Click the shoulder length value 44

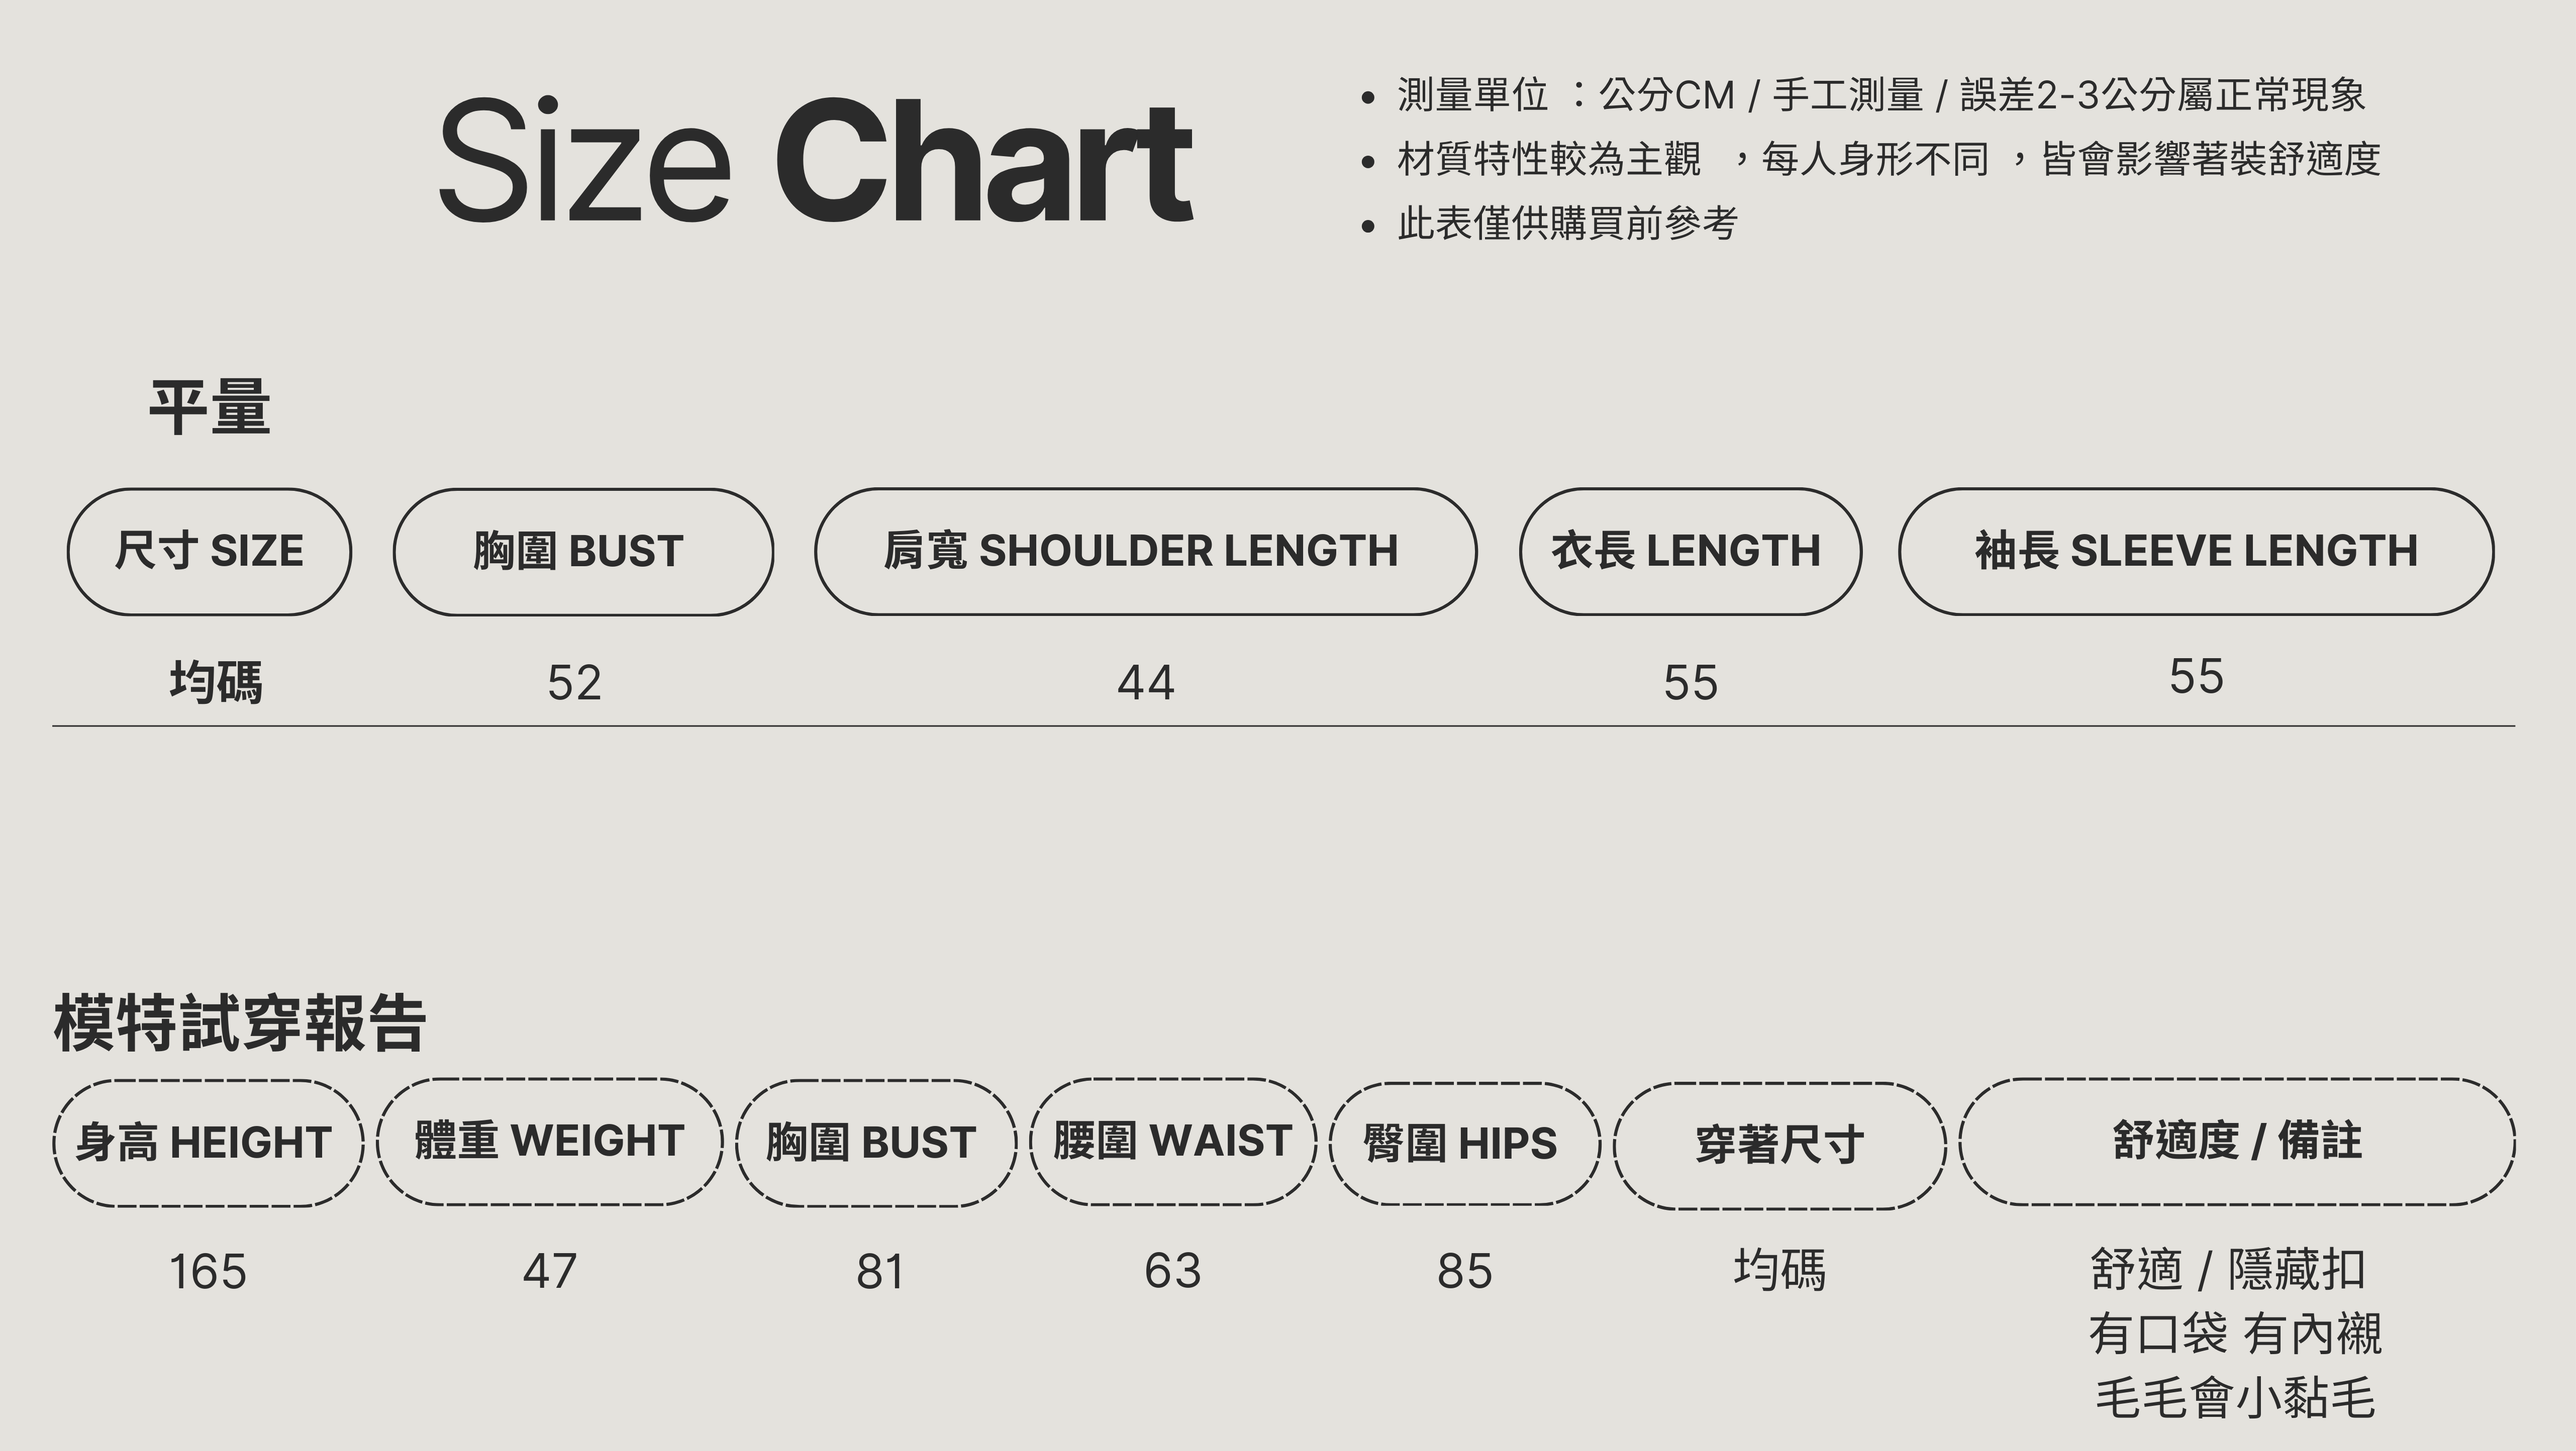pos(1145,683)
